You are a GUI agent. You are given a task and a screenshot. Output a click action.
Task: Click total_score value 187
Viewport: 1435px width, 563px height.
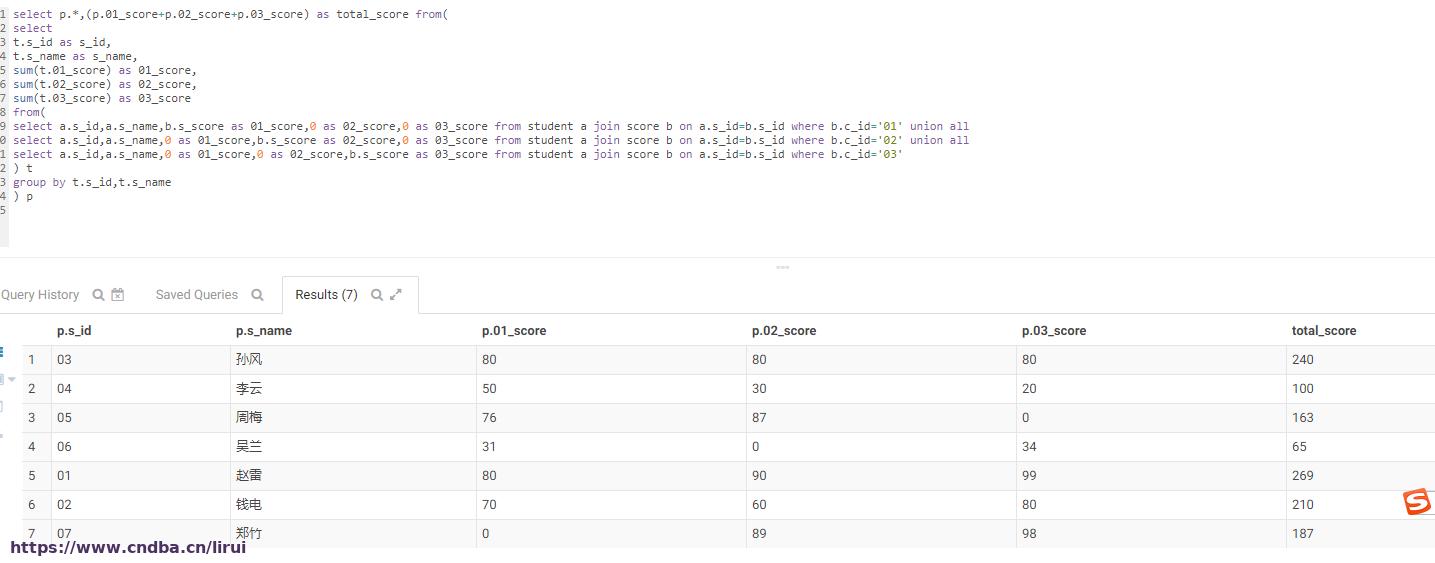click(x=1303, y=534)
